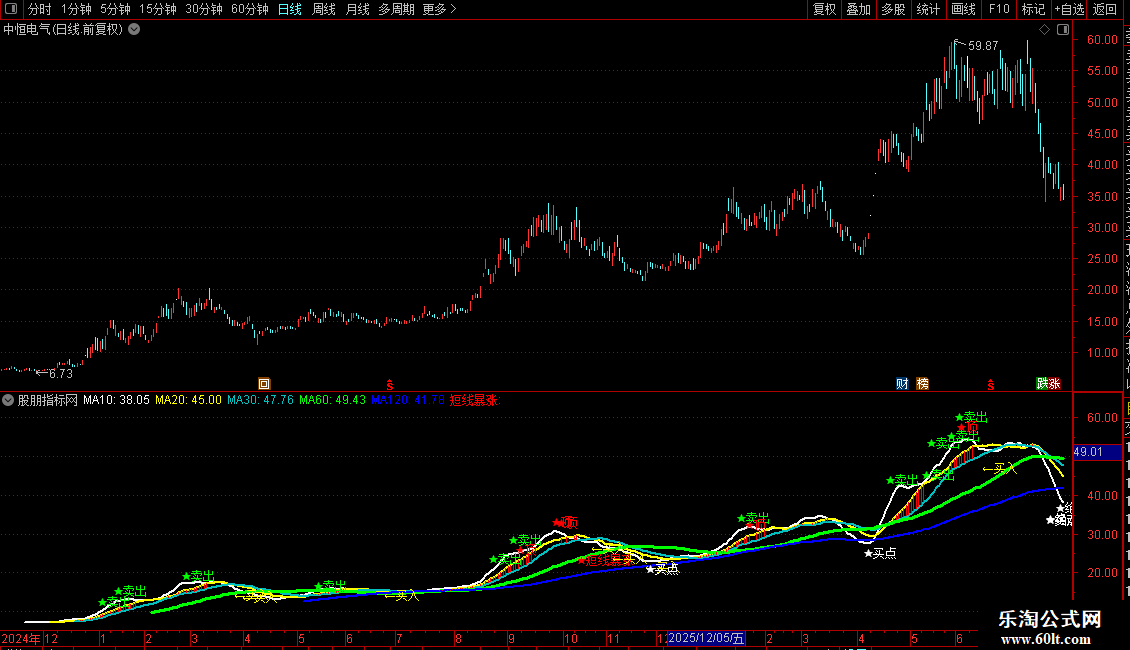The image size is (1130, 650).
Task: Click the 榜 ranking marker icon
Action: coord(922,384)
